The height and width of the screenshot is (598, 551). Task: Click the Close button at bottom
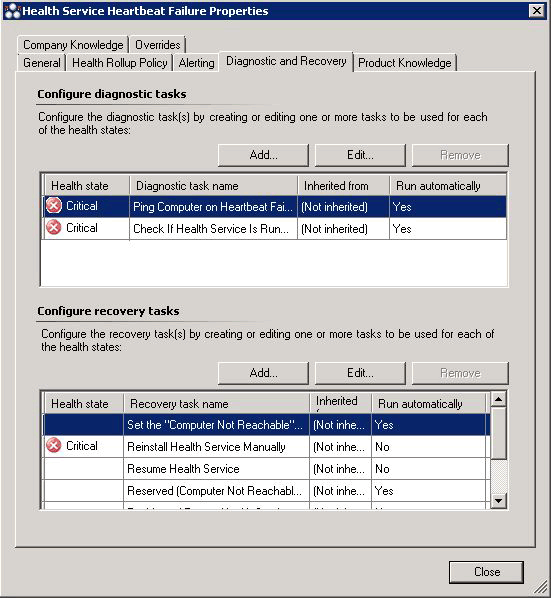tap(486, 572)
